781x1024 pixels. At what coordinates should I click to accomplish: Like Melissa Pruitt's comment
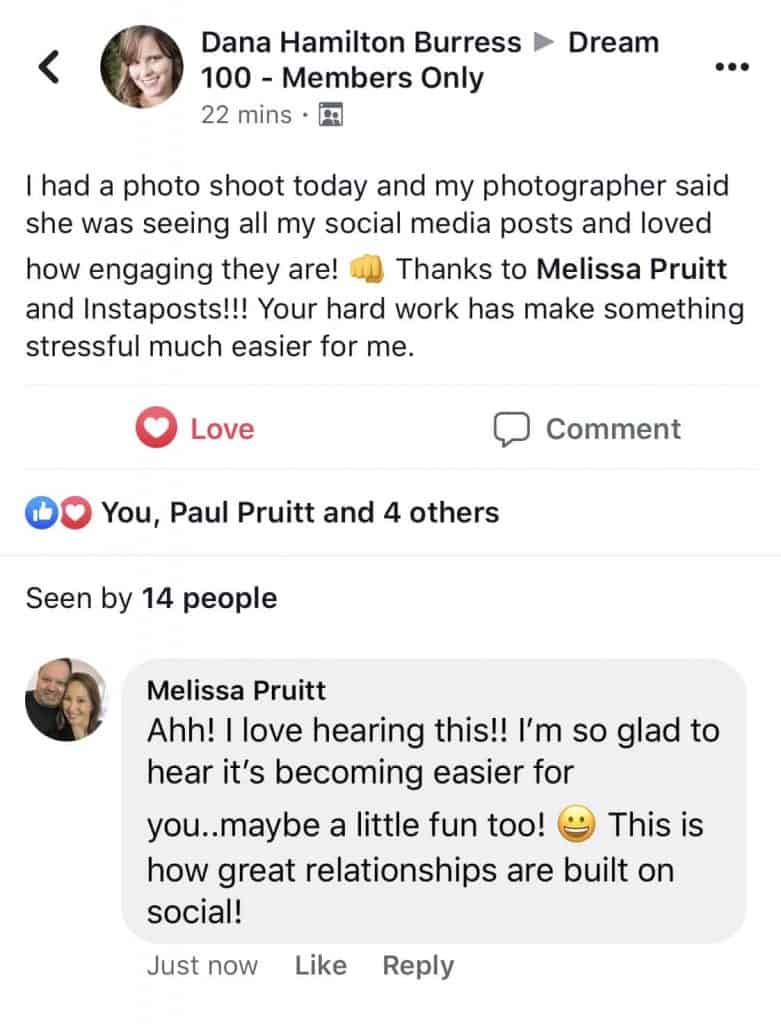[321, 965]
